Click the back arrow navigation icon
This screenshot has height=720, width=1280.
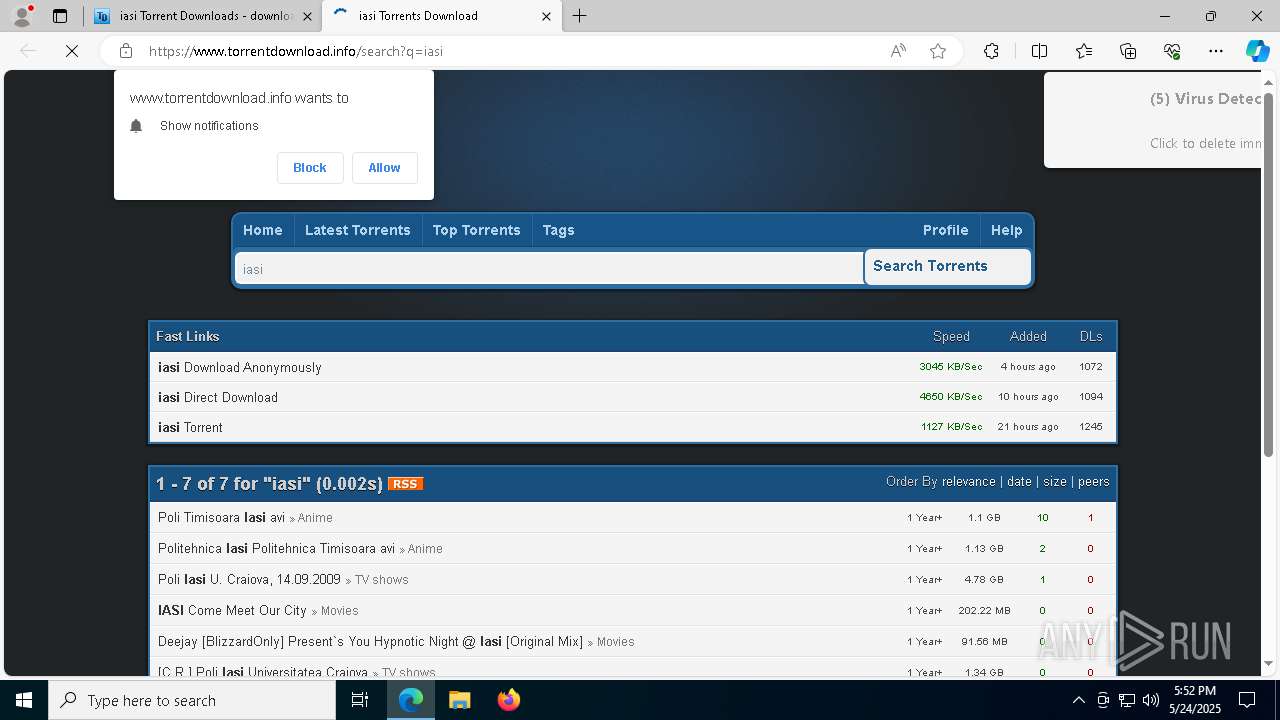28,51
